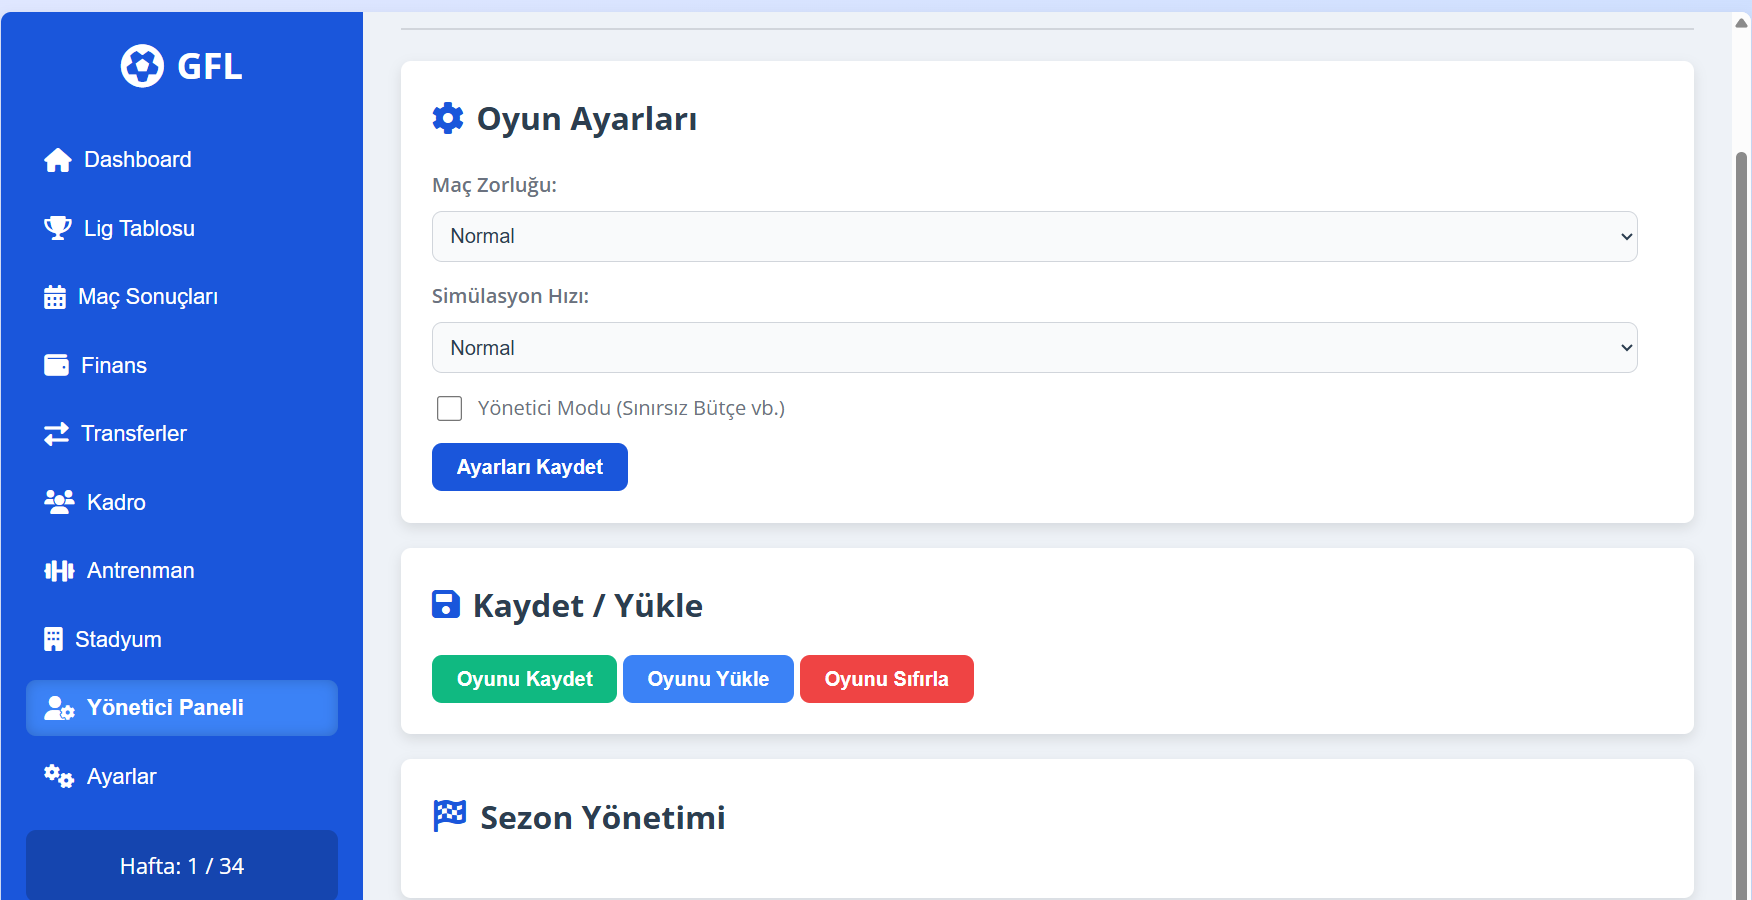The height and width of the screenshot is (900, 1752).
Task: Click the GFL soccer ball logo icon
Action: (x=142, y=66)
